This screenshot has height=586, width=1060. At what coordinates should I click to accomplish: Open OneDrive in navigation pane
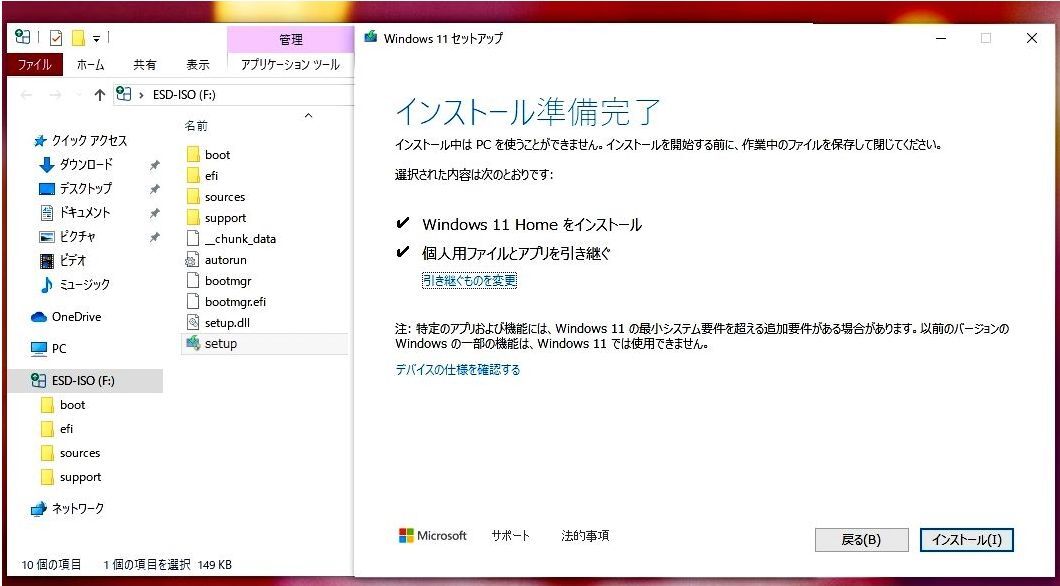point(66,316)
